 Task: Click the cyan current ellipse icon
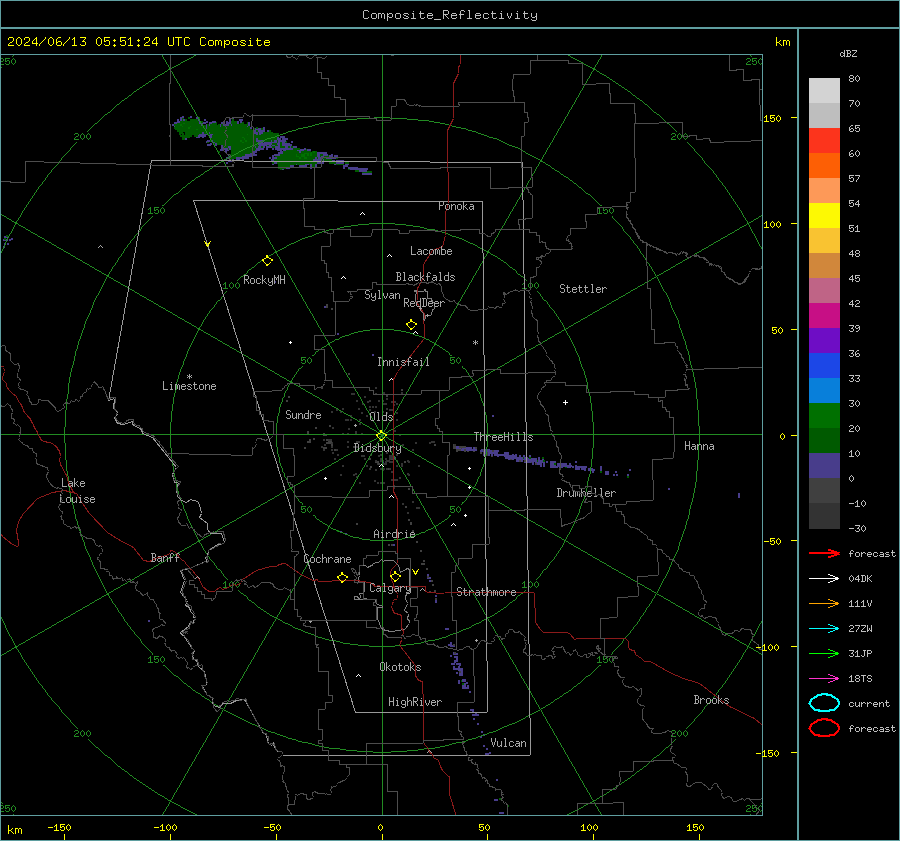[x=824, y=703]
